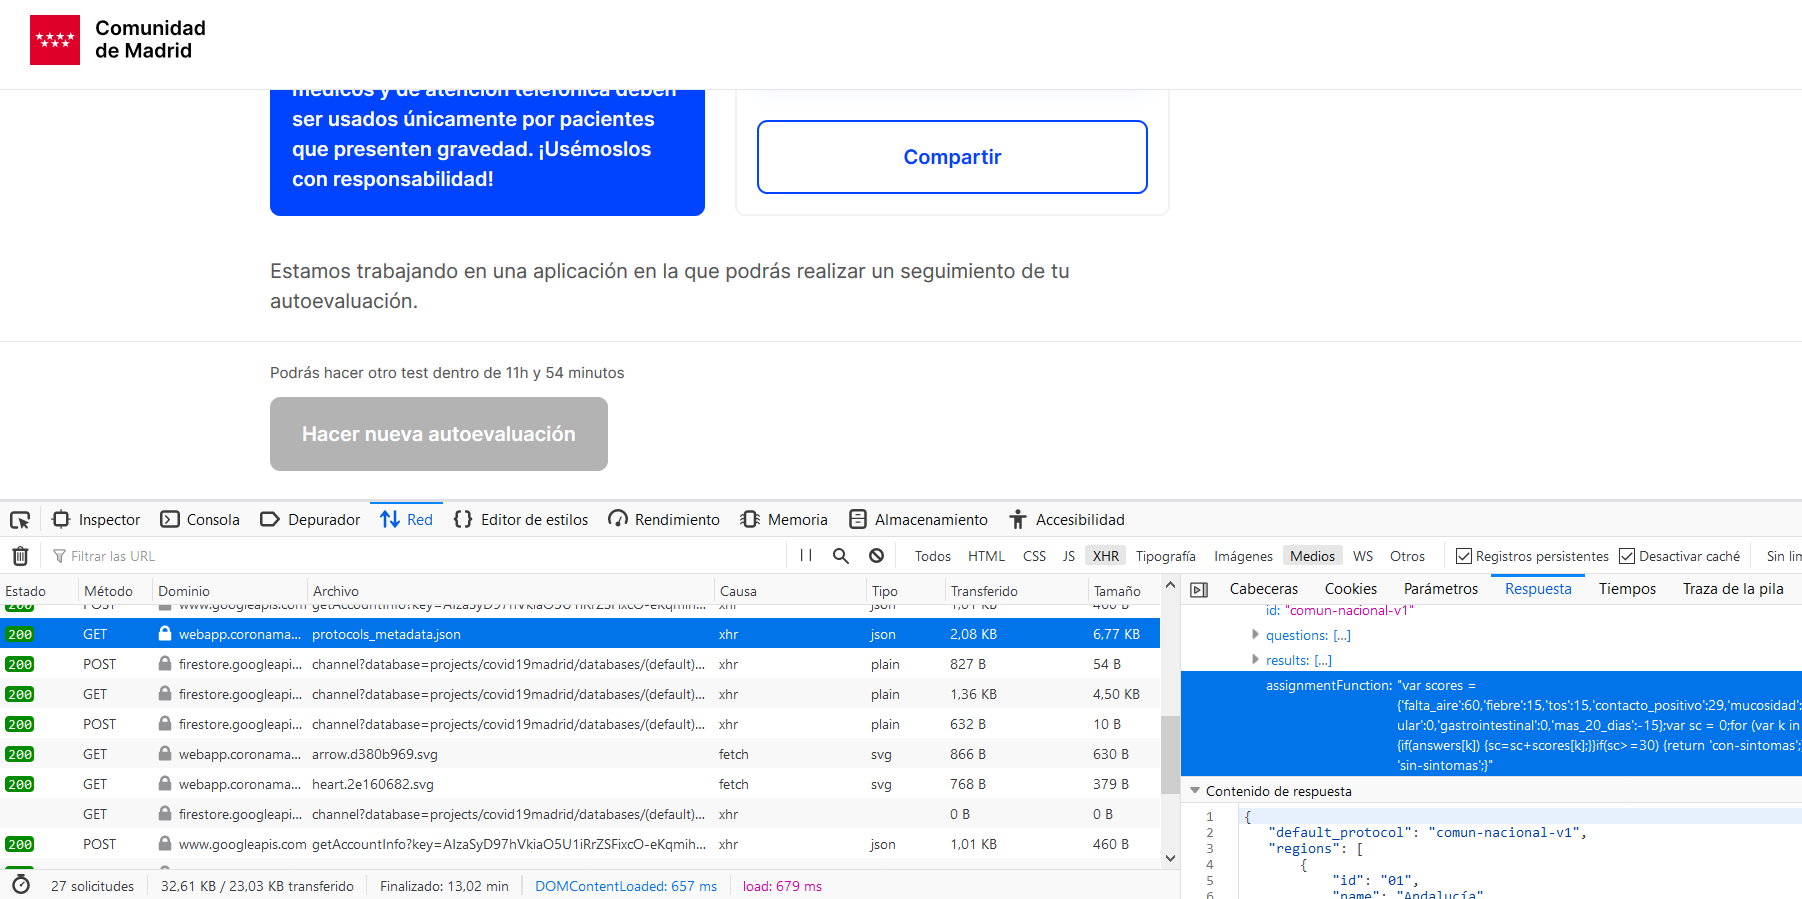Select POST request with 54 B size

click(x=580, y=664)
